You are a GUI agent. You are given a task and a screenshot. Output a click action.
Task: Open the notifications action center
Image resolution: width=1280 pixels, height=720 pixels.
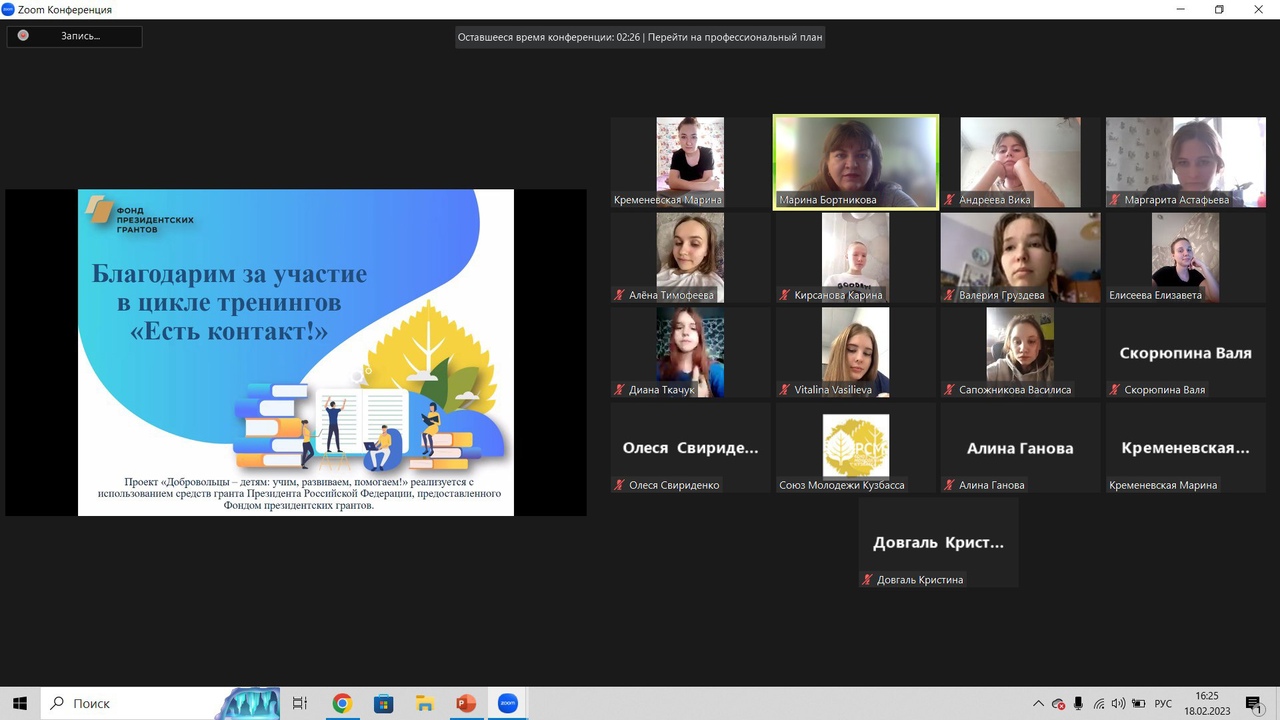[x=1253, y=704]
